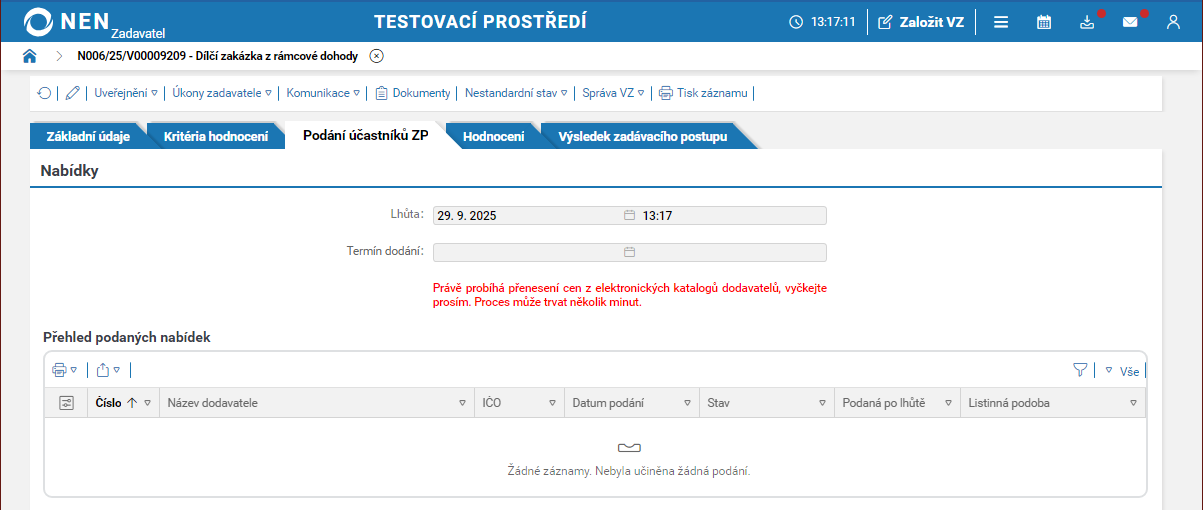Open the hamburger main menu

tap(1000, 21)
